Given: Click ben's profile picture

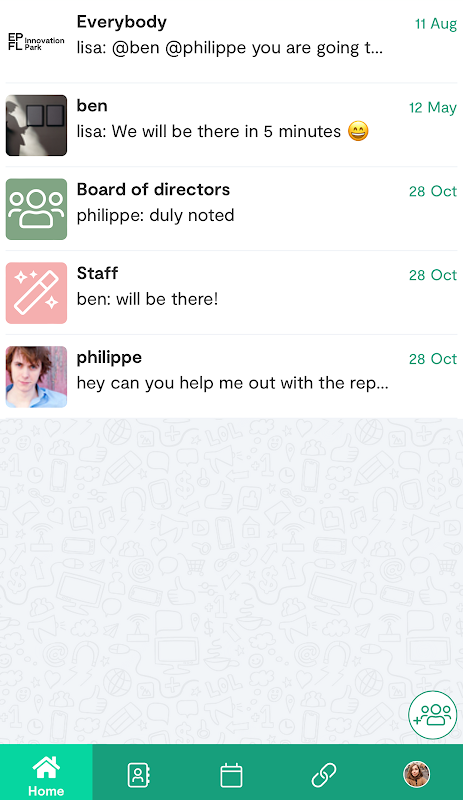Looking at the screenshot, I should [x=36, y=125].
